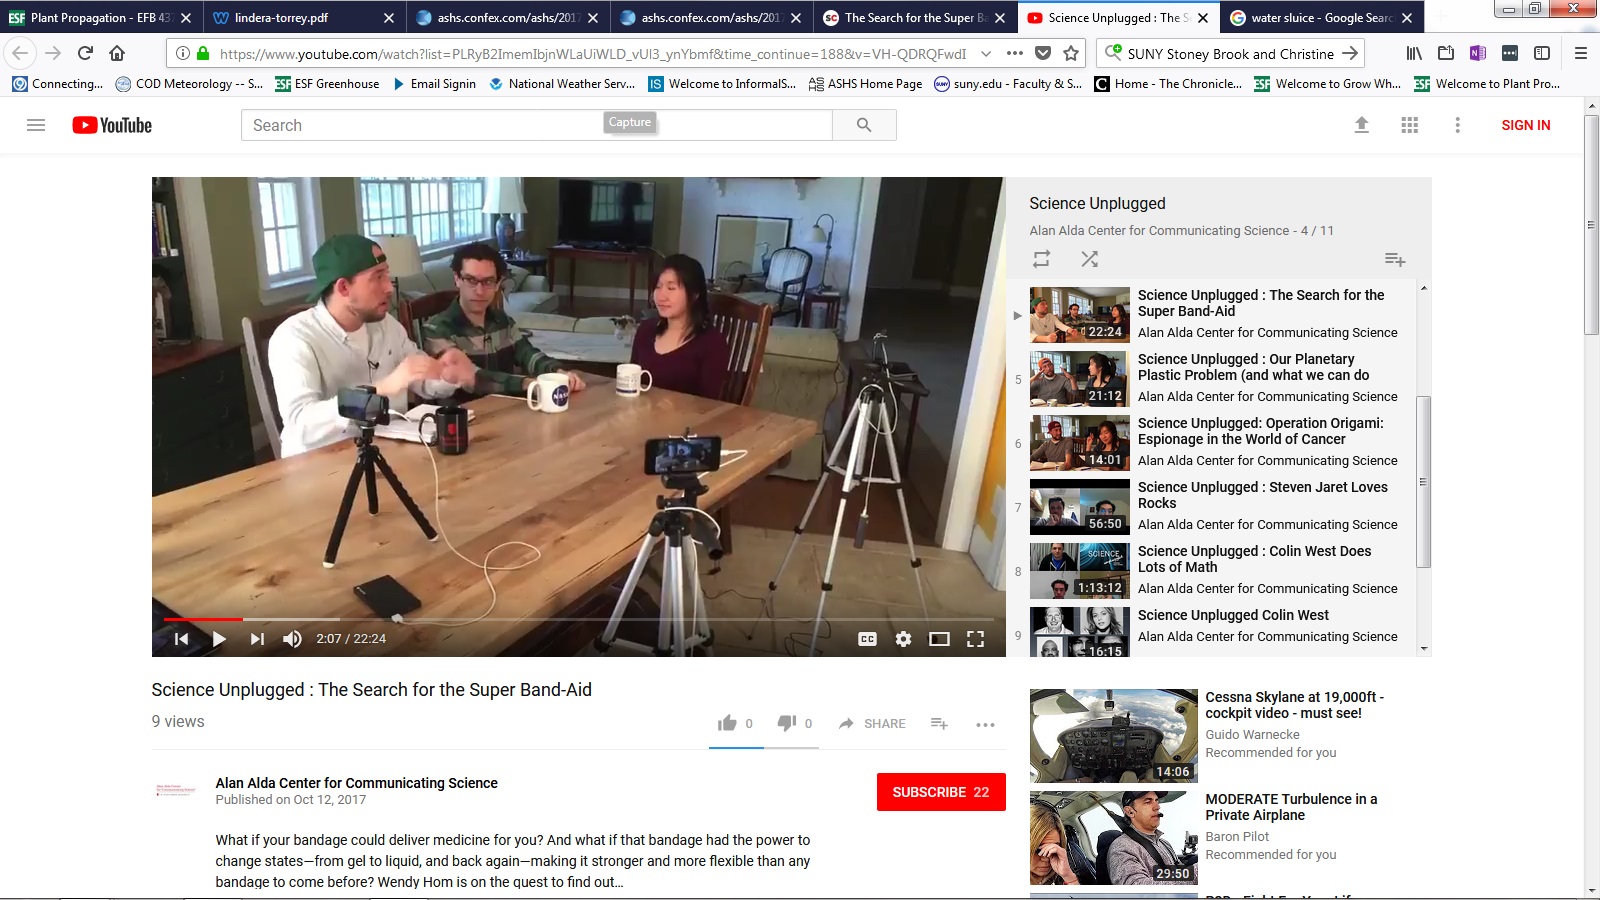Screen dimensions: 1600x900
Task: Enter fullscreen video mode
Action: 975,639
